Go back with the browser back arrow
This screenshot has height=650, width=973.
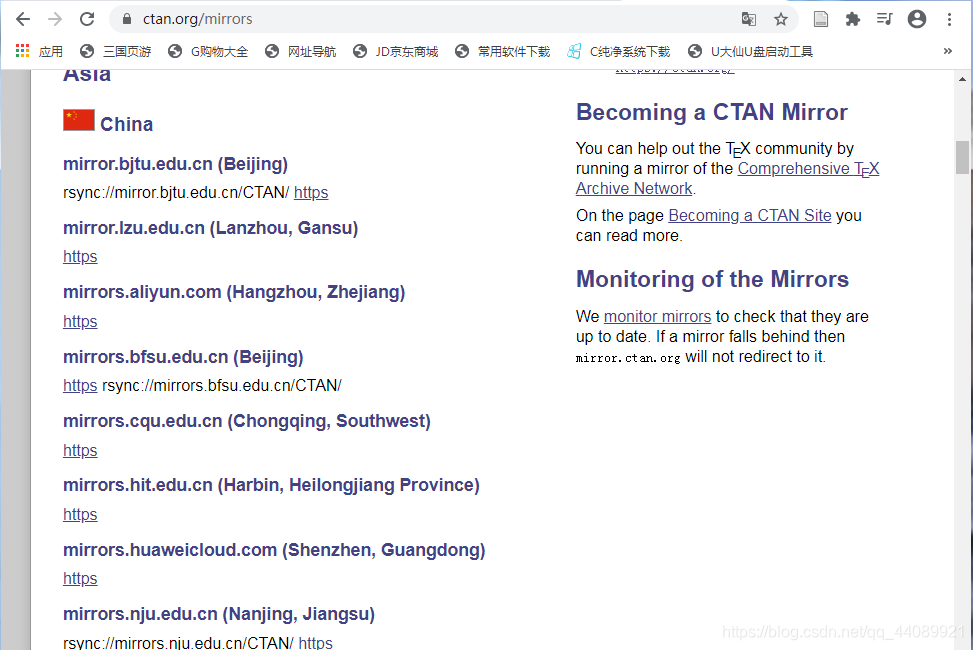(x=23, y=19)
